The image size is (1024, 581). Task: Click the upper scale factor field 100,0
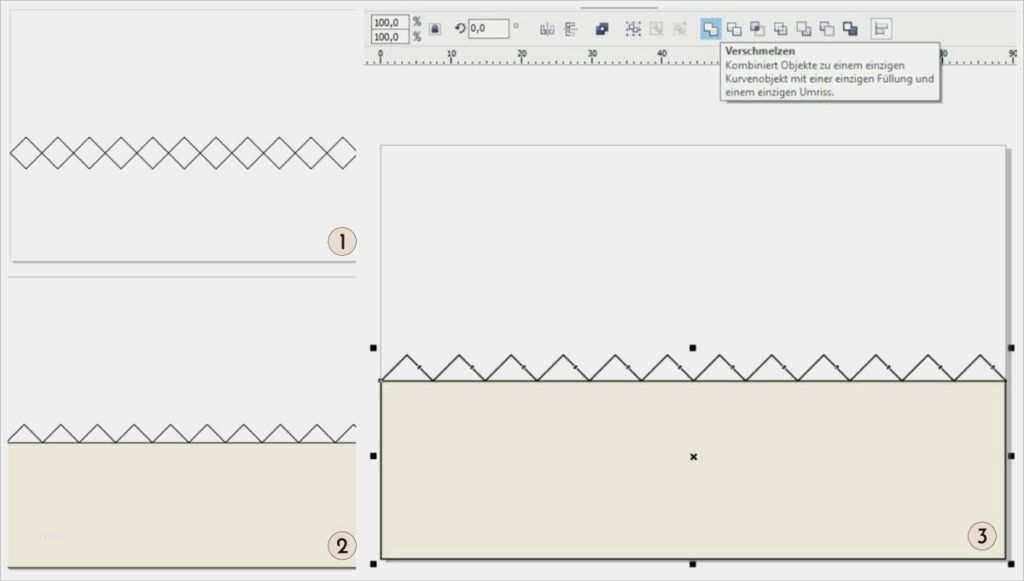(x=389, y=22)
